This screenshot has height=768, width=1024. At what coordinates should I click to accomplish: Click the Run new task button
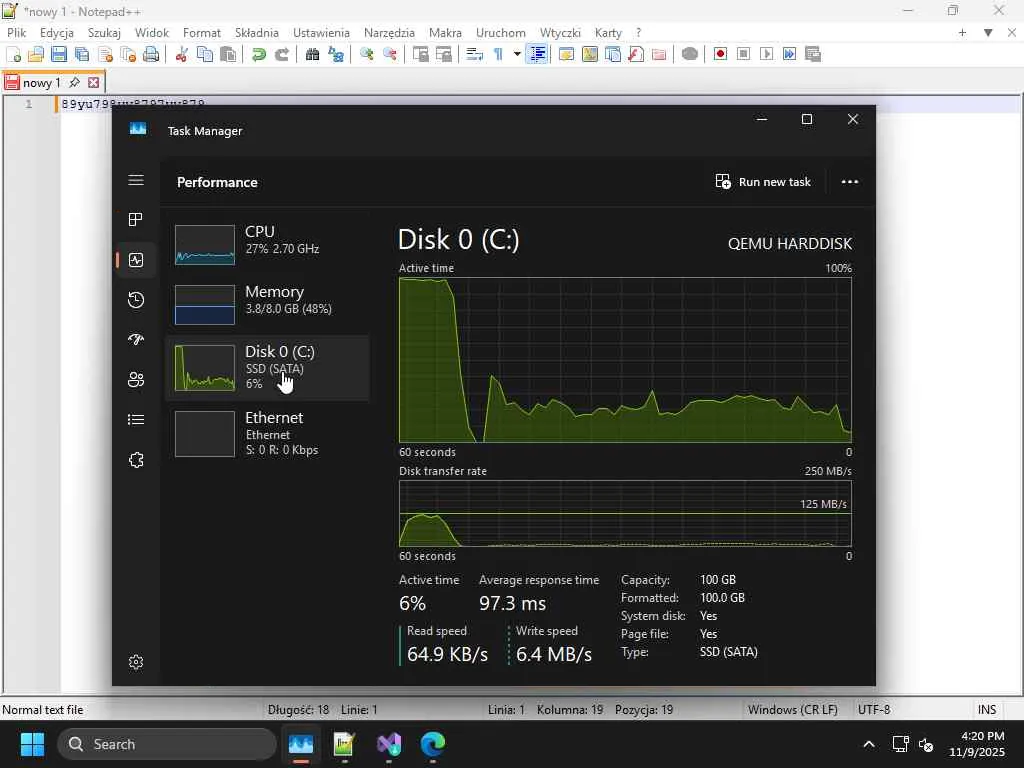click(x=763, y=182)
